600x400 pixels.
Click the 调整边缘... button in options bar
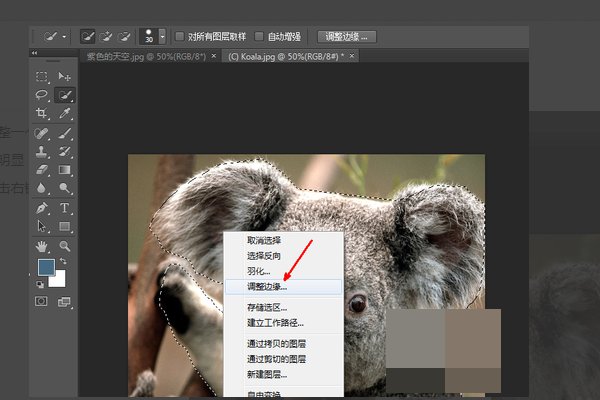(347, 37)
